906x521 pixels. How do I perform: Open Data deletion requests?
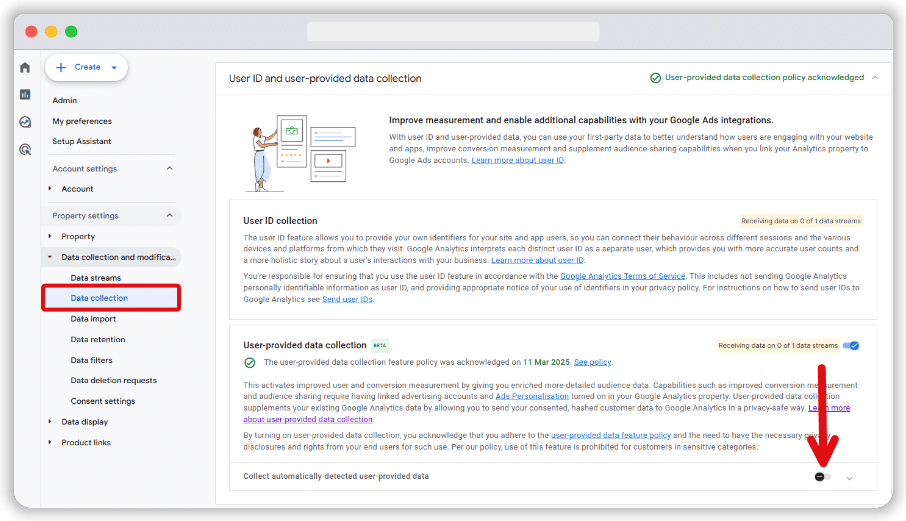tap(113, 380)
